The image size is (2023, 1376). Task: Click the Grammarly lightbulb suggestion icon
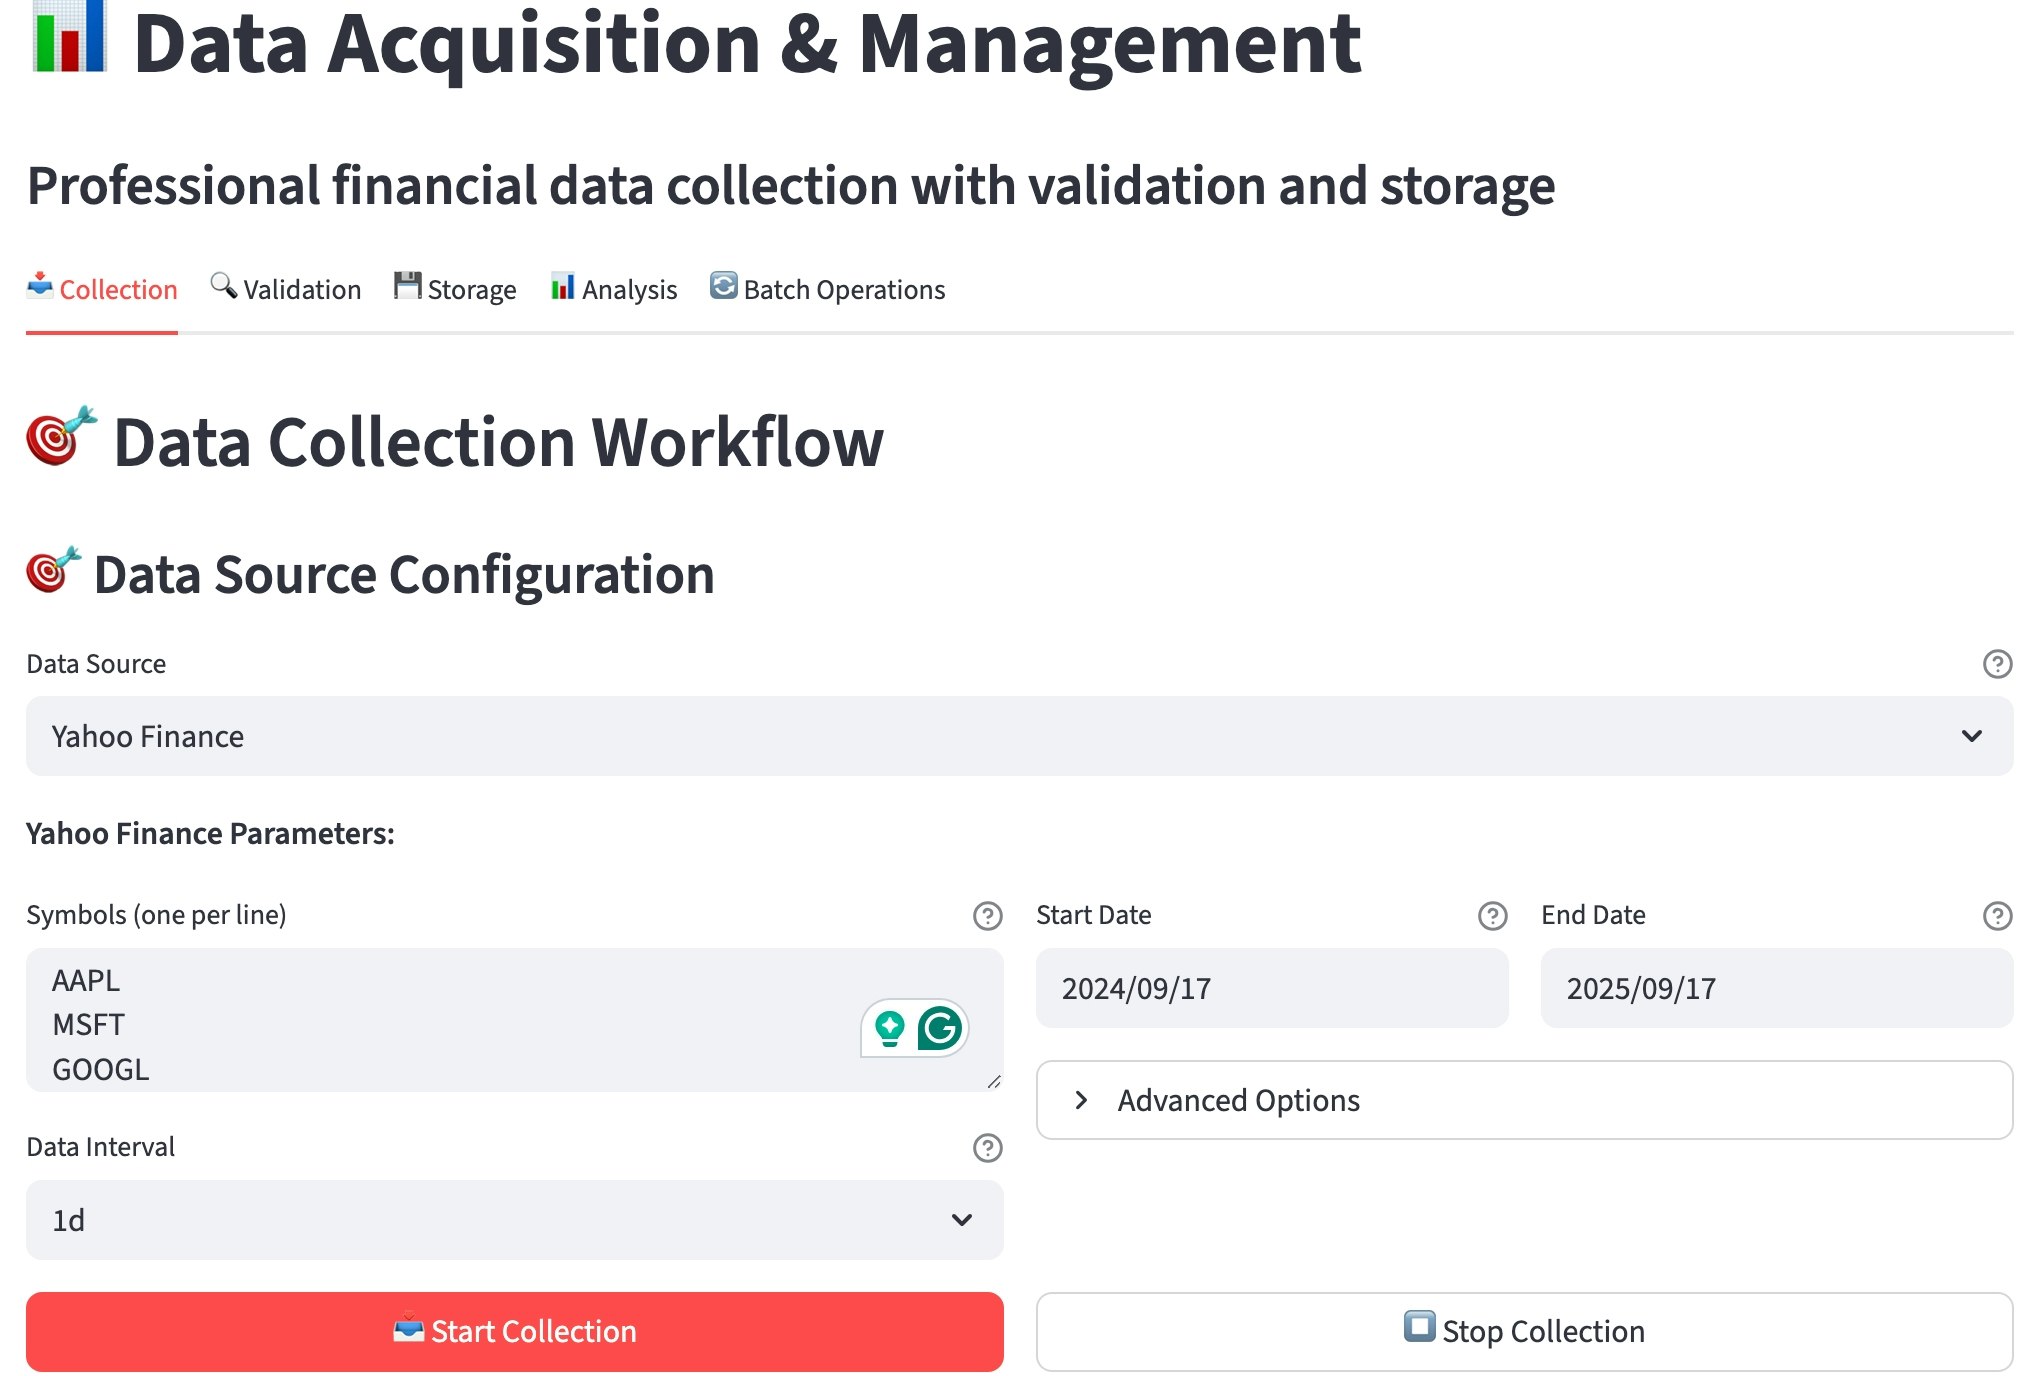click(x=889, y=1028)
